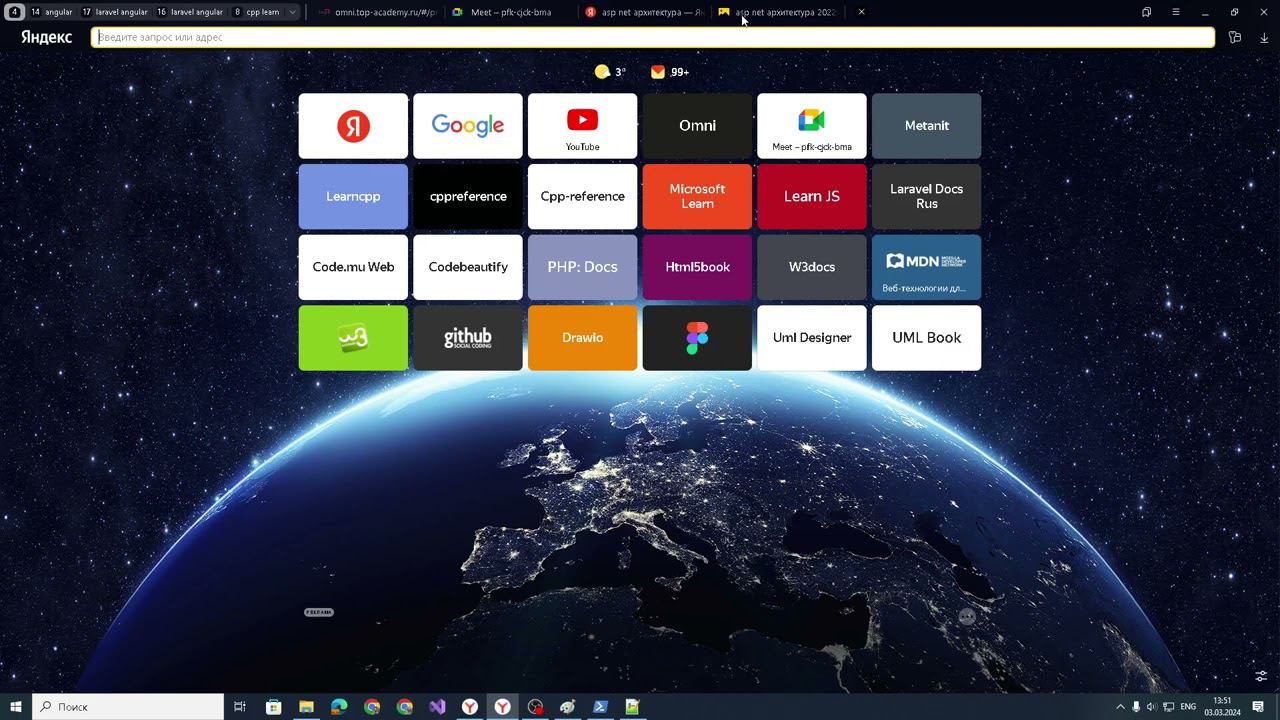Viewport: 1280px width, 720px height.
Task: Switch to the asp net архитектура Yandex tab
Action: coord(644,12)
